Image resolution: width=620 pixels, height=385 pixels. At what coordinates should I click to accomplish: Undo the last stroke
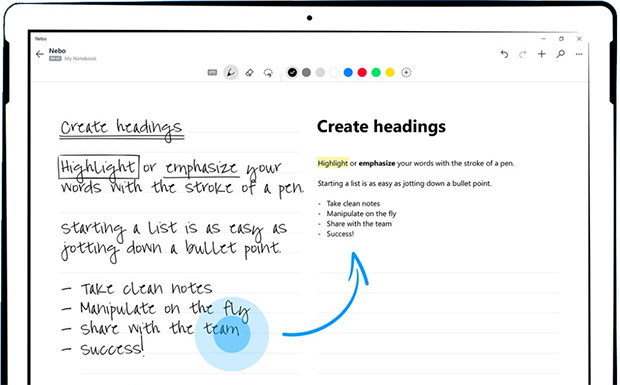click(504, 54)
